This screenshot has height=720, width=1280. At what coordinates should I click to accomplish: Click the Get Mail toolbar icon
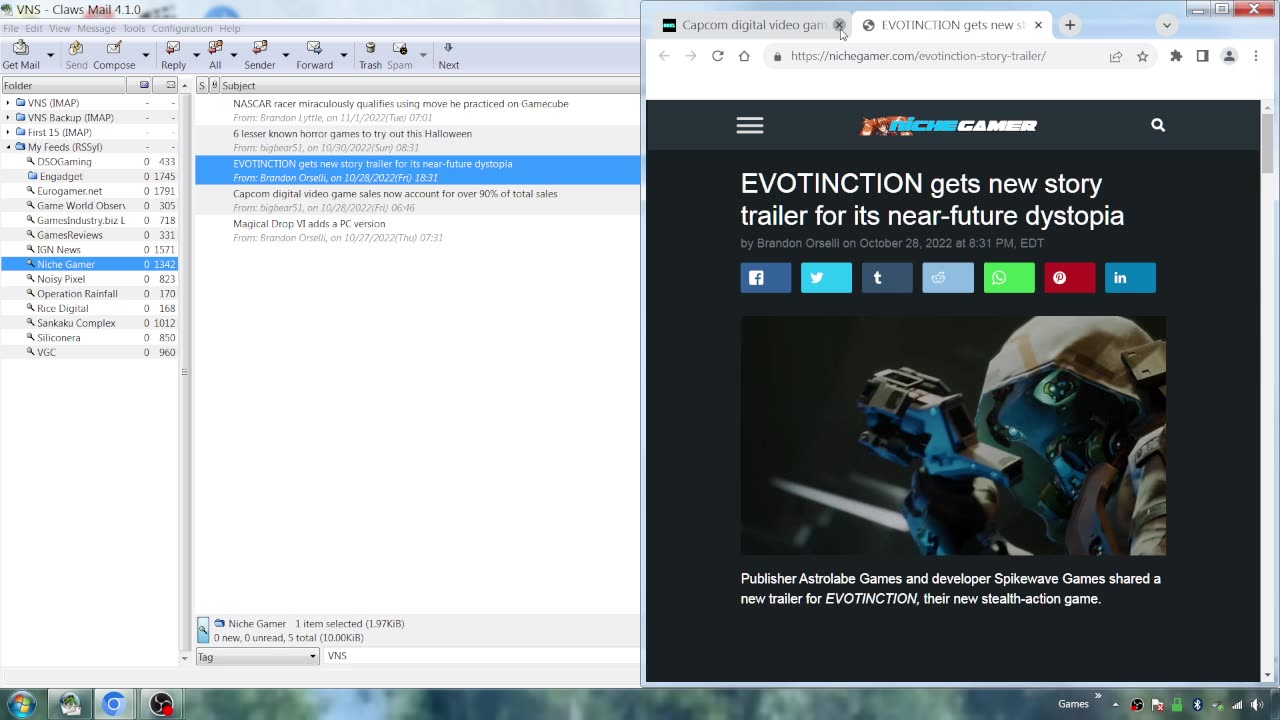[x=21, y=48]
